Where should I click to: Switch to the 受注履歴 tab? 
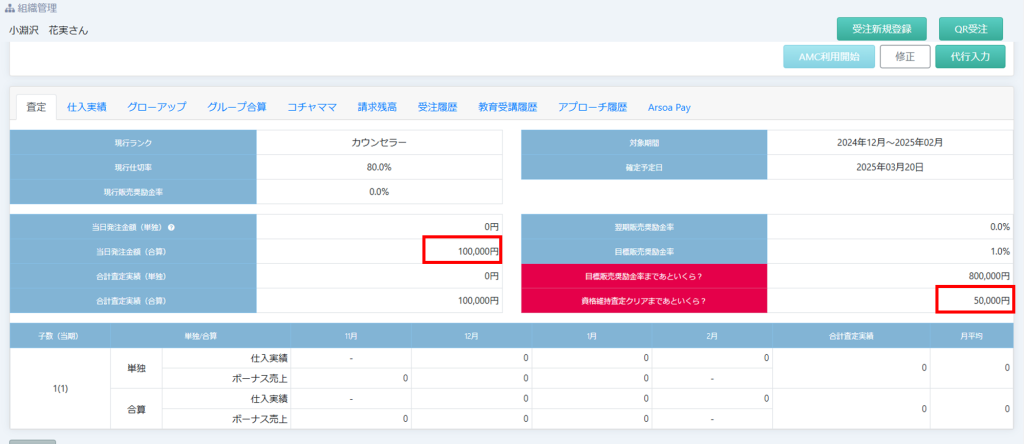[437, 107]
